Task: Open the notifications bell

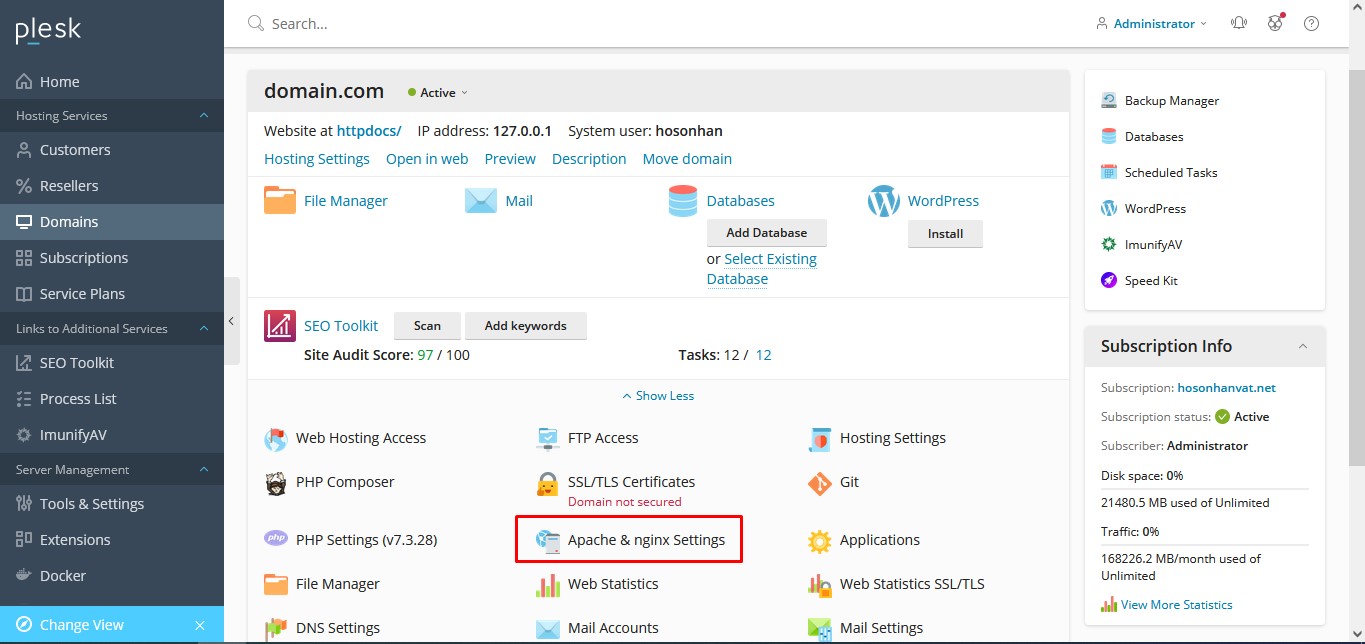Action: (1238, 22)
